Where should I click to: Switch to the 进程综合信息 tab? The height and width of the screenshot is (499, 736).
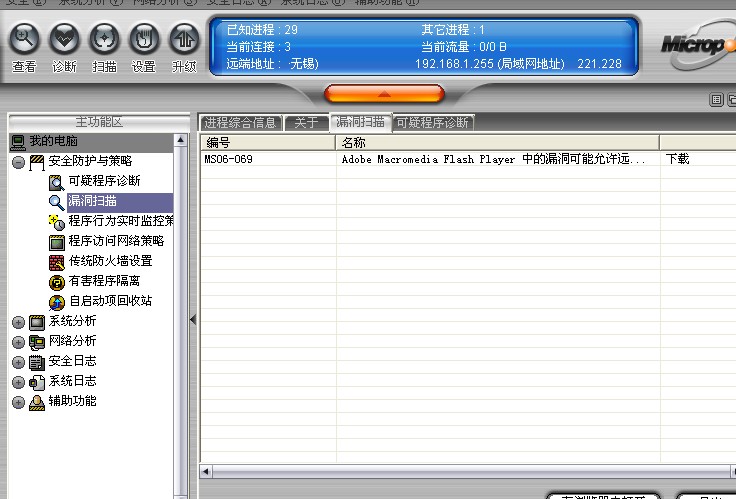click(x=240, y=123)
